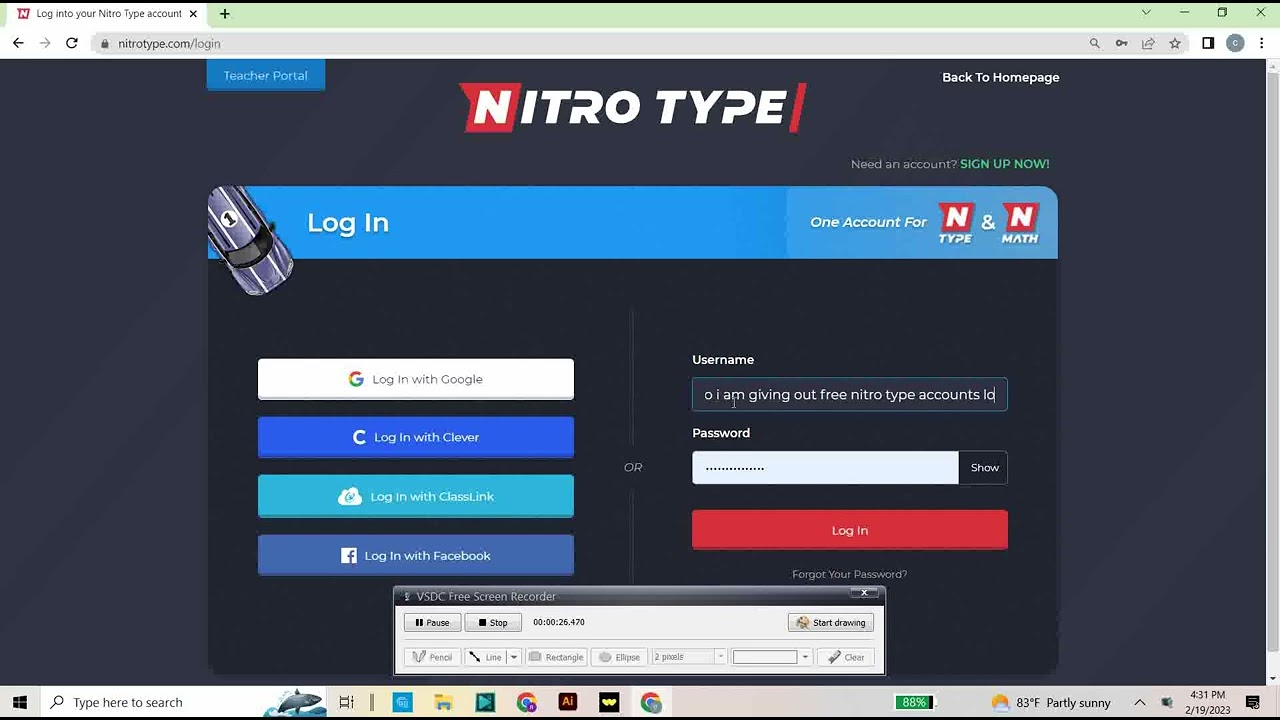Image resolution: width=1280 pixels, height=720 pixels.
Task: Click the browser forward arrow
Action: coord(45,43)
